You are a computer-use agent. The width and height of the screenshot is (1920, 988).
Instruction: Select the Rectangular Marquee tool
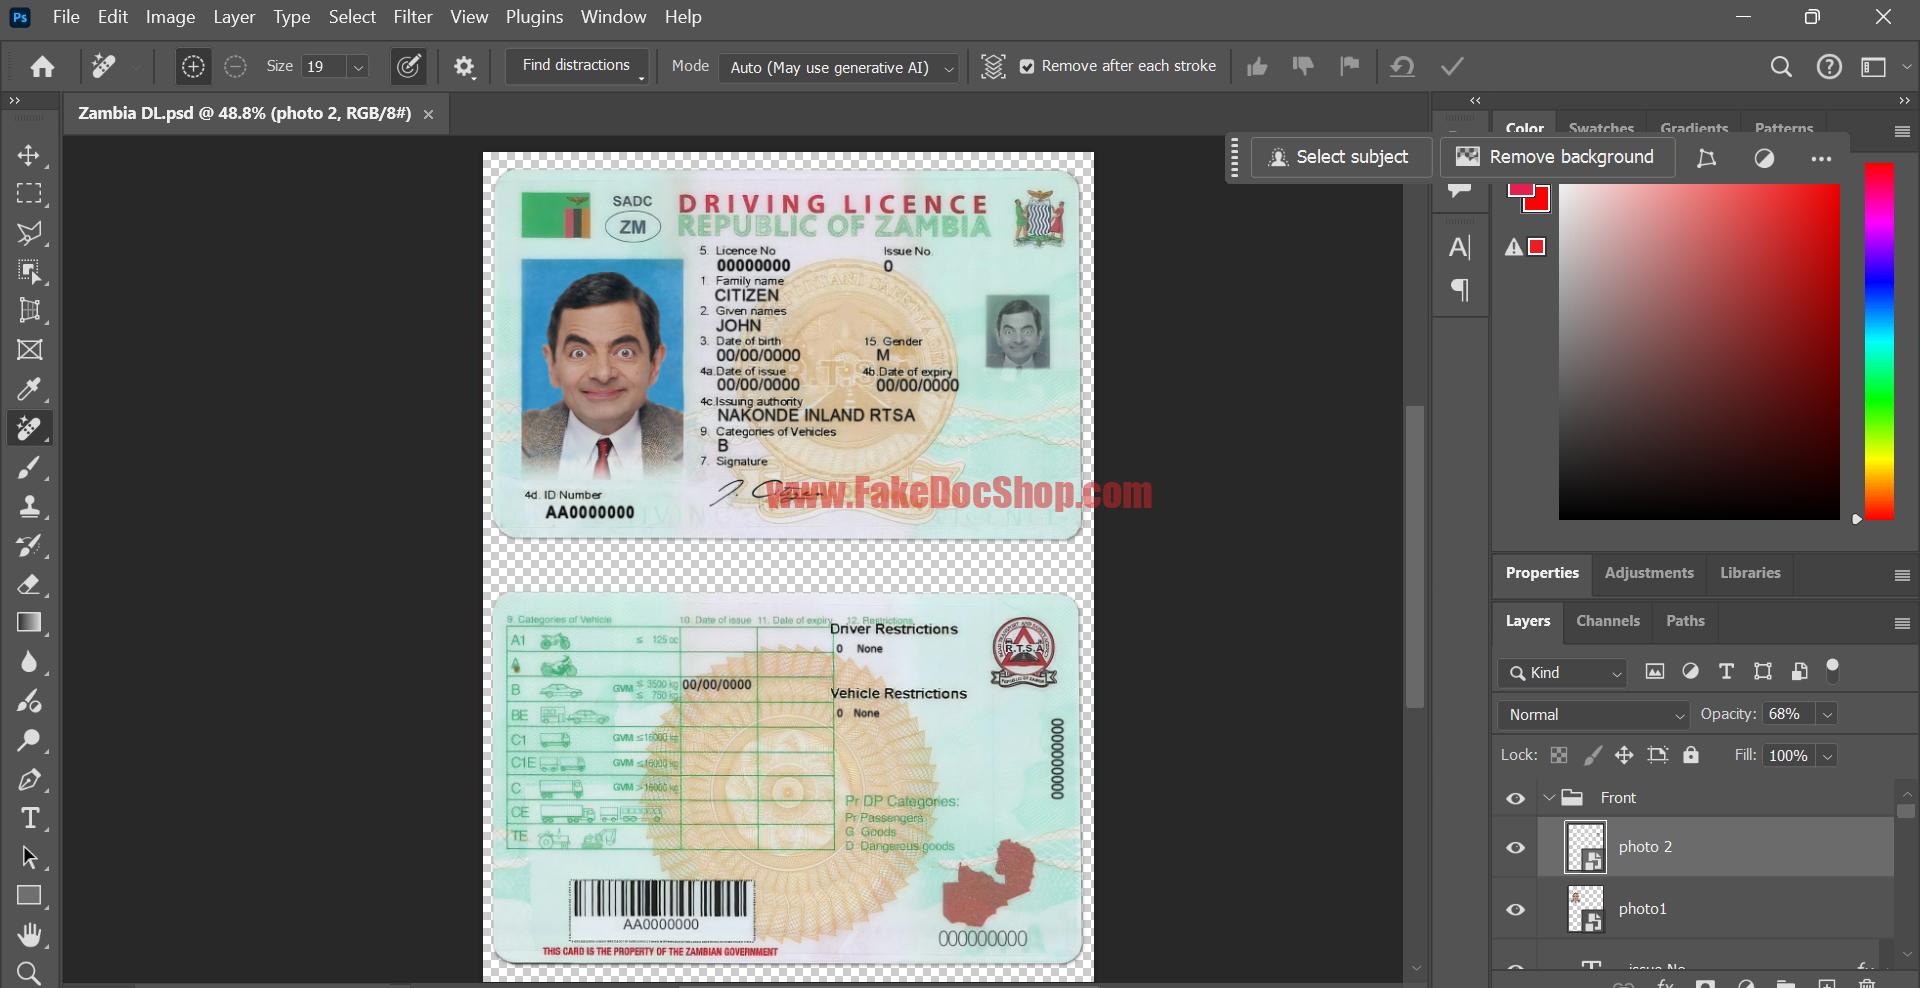[29, 194]
